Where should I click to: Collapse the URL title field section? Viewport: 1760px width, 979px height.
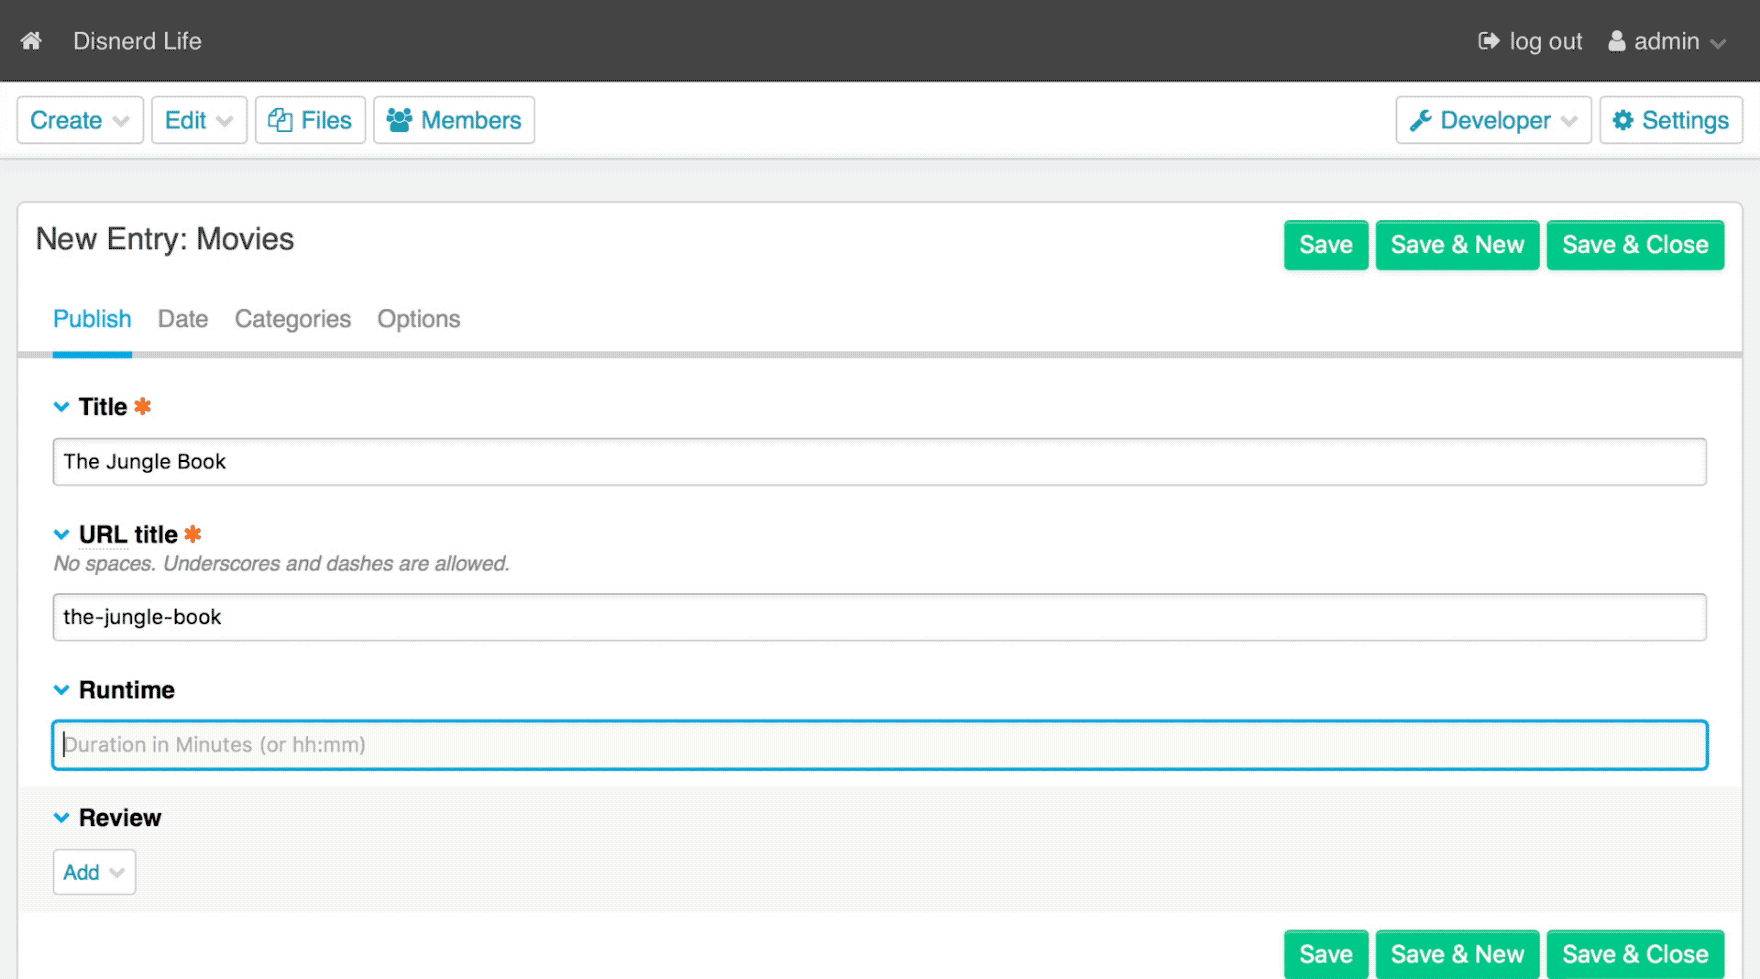click(x=61, y=535)
